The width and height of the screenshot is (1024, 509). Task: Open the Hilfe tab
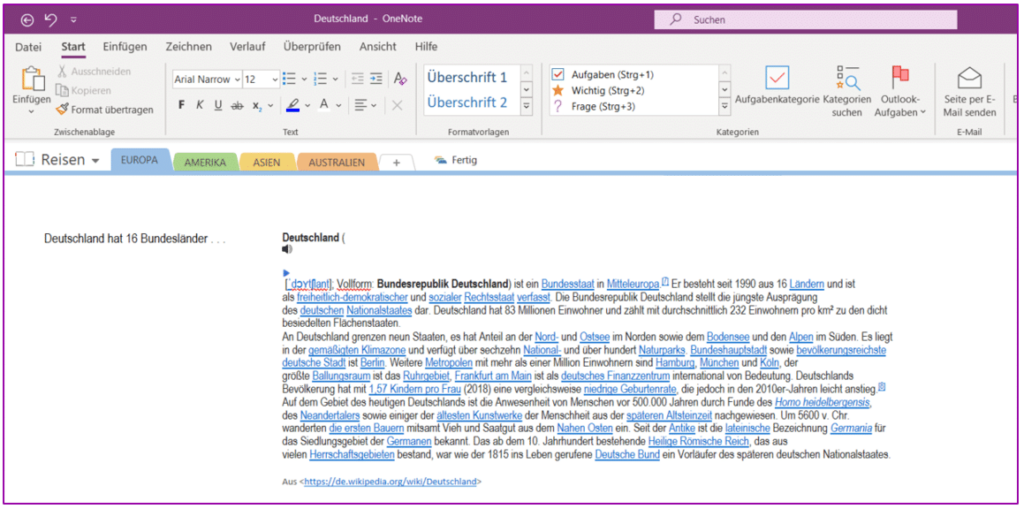(426, 47)
